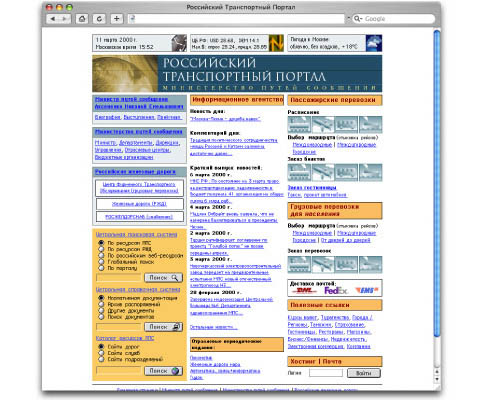Select radio button По ресурсам РЖД
Screen dimensions: 480x400
click(101, 249)
